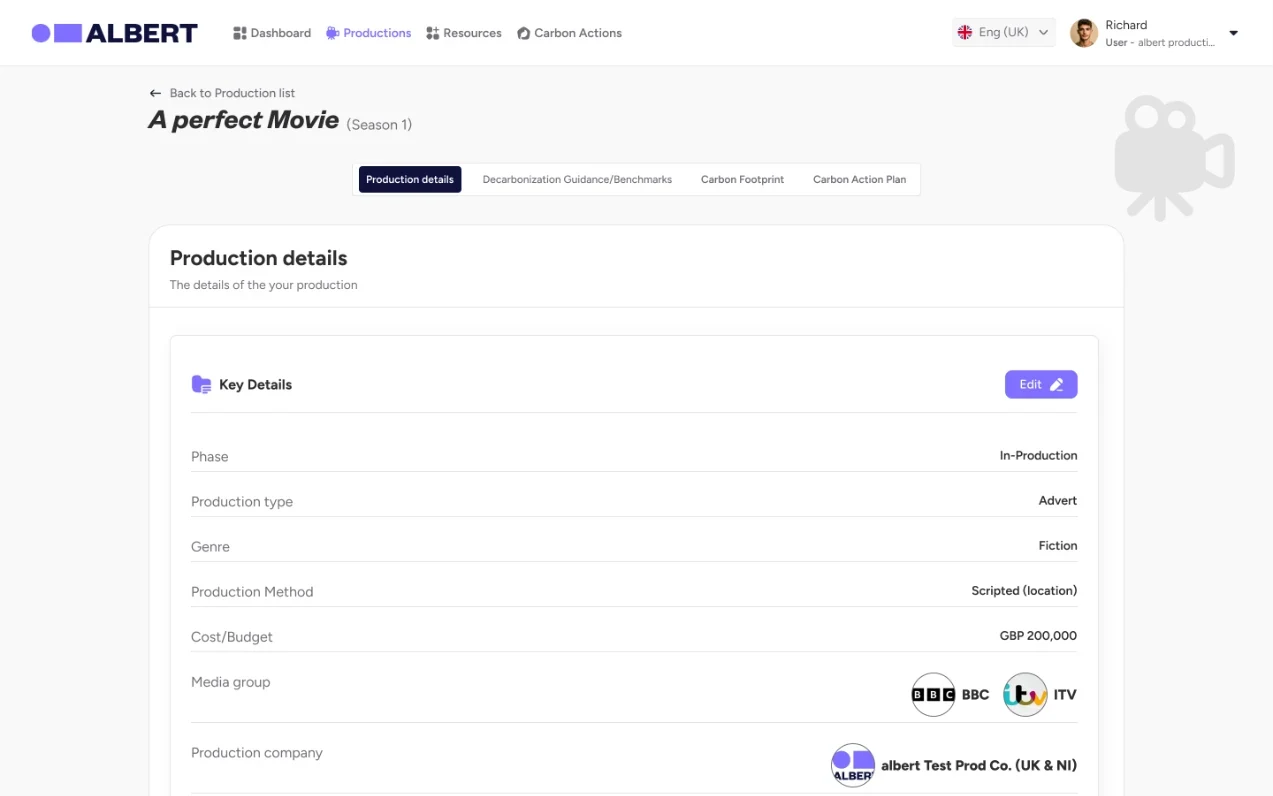The image size is (1273, 796).
Task: Click Richard's profile avatar
Action: pos(1084,33)
